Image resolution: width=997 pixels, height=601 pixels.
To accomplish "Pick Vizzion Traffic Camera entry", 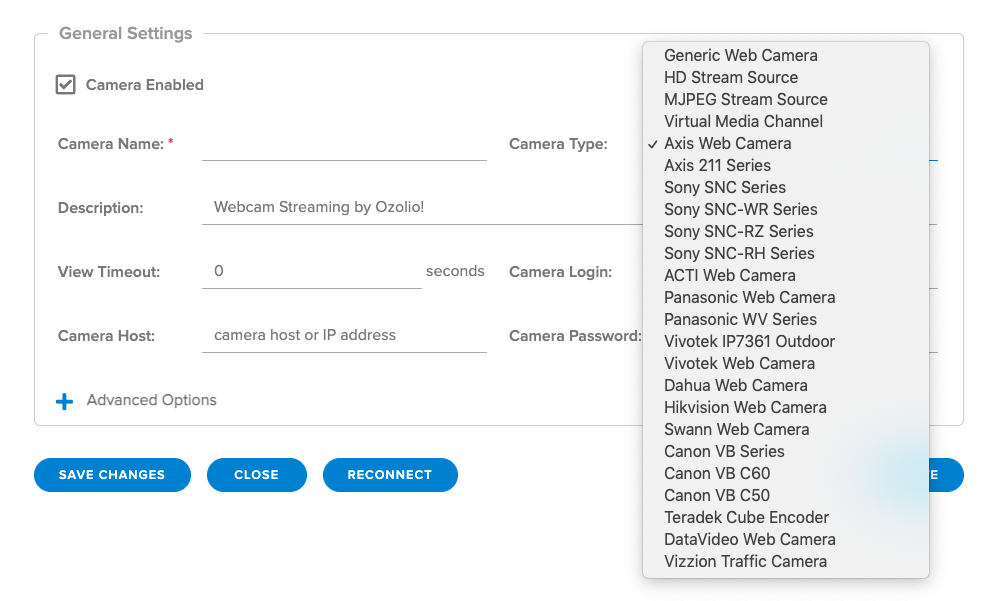I will click(745, 561).
